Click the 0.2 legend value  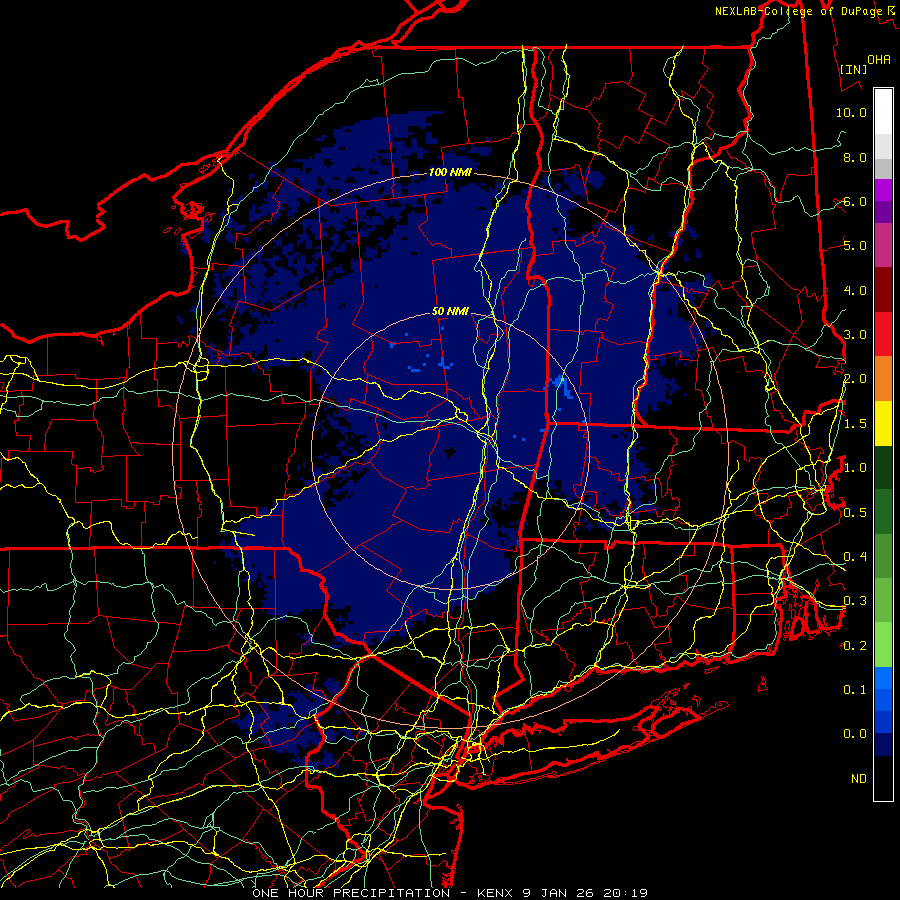tap(855, 646)
